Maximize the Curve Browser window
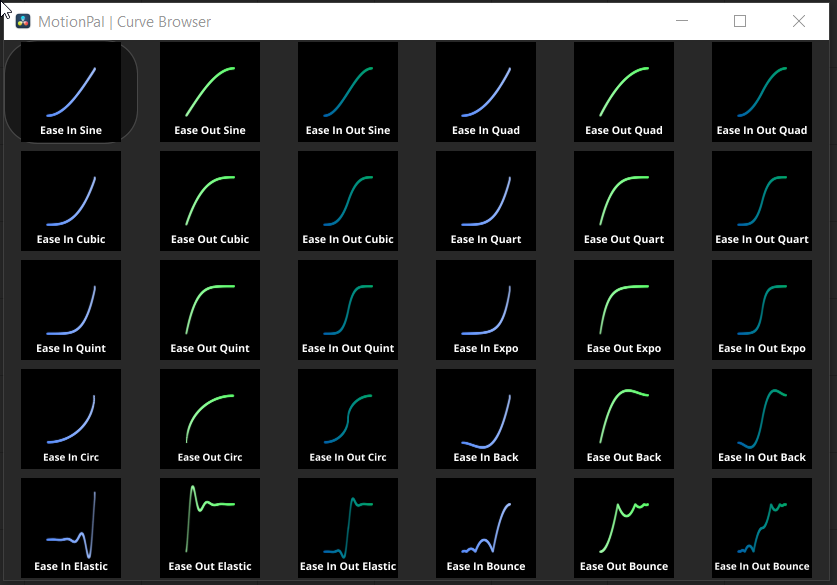This screenshot has width=837, height=585. (740, 21)
